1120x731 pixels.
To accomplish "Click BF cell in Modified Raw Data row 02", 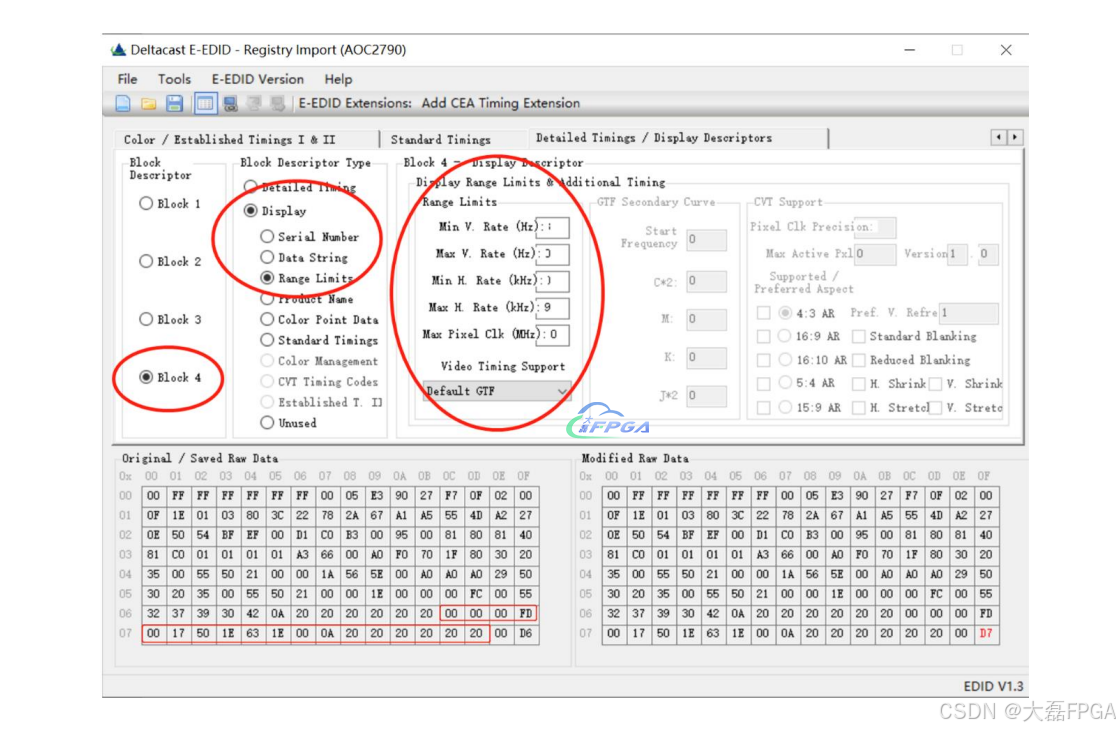I will [687, 534].
